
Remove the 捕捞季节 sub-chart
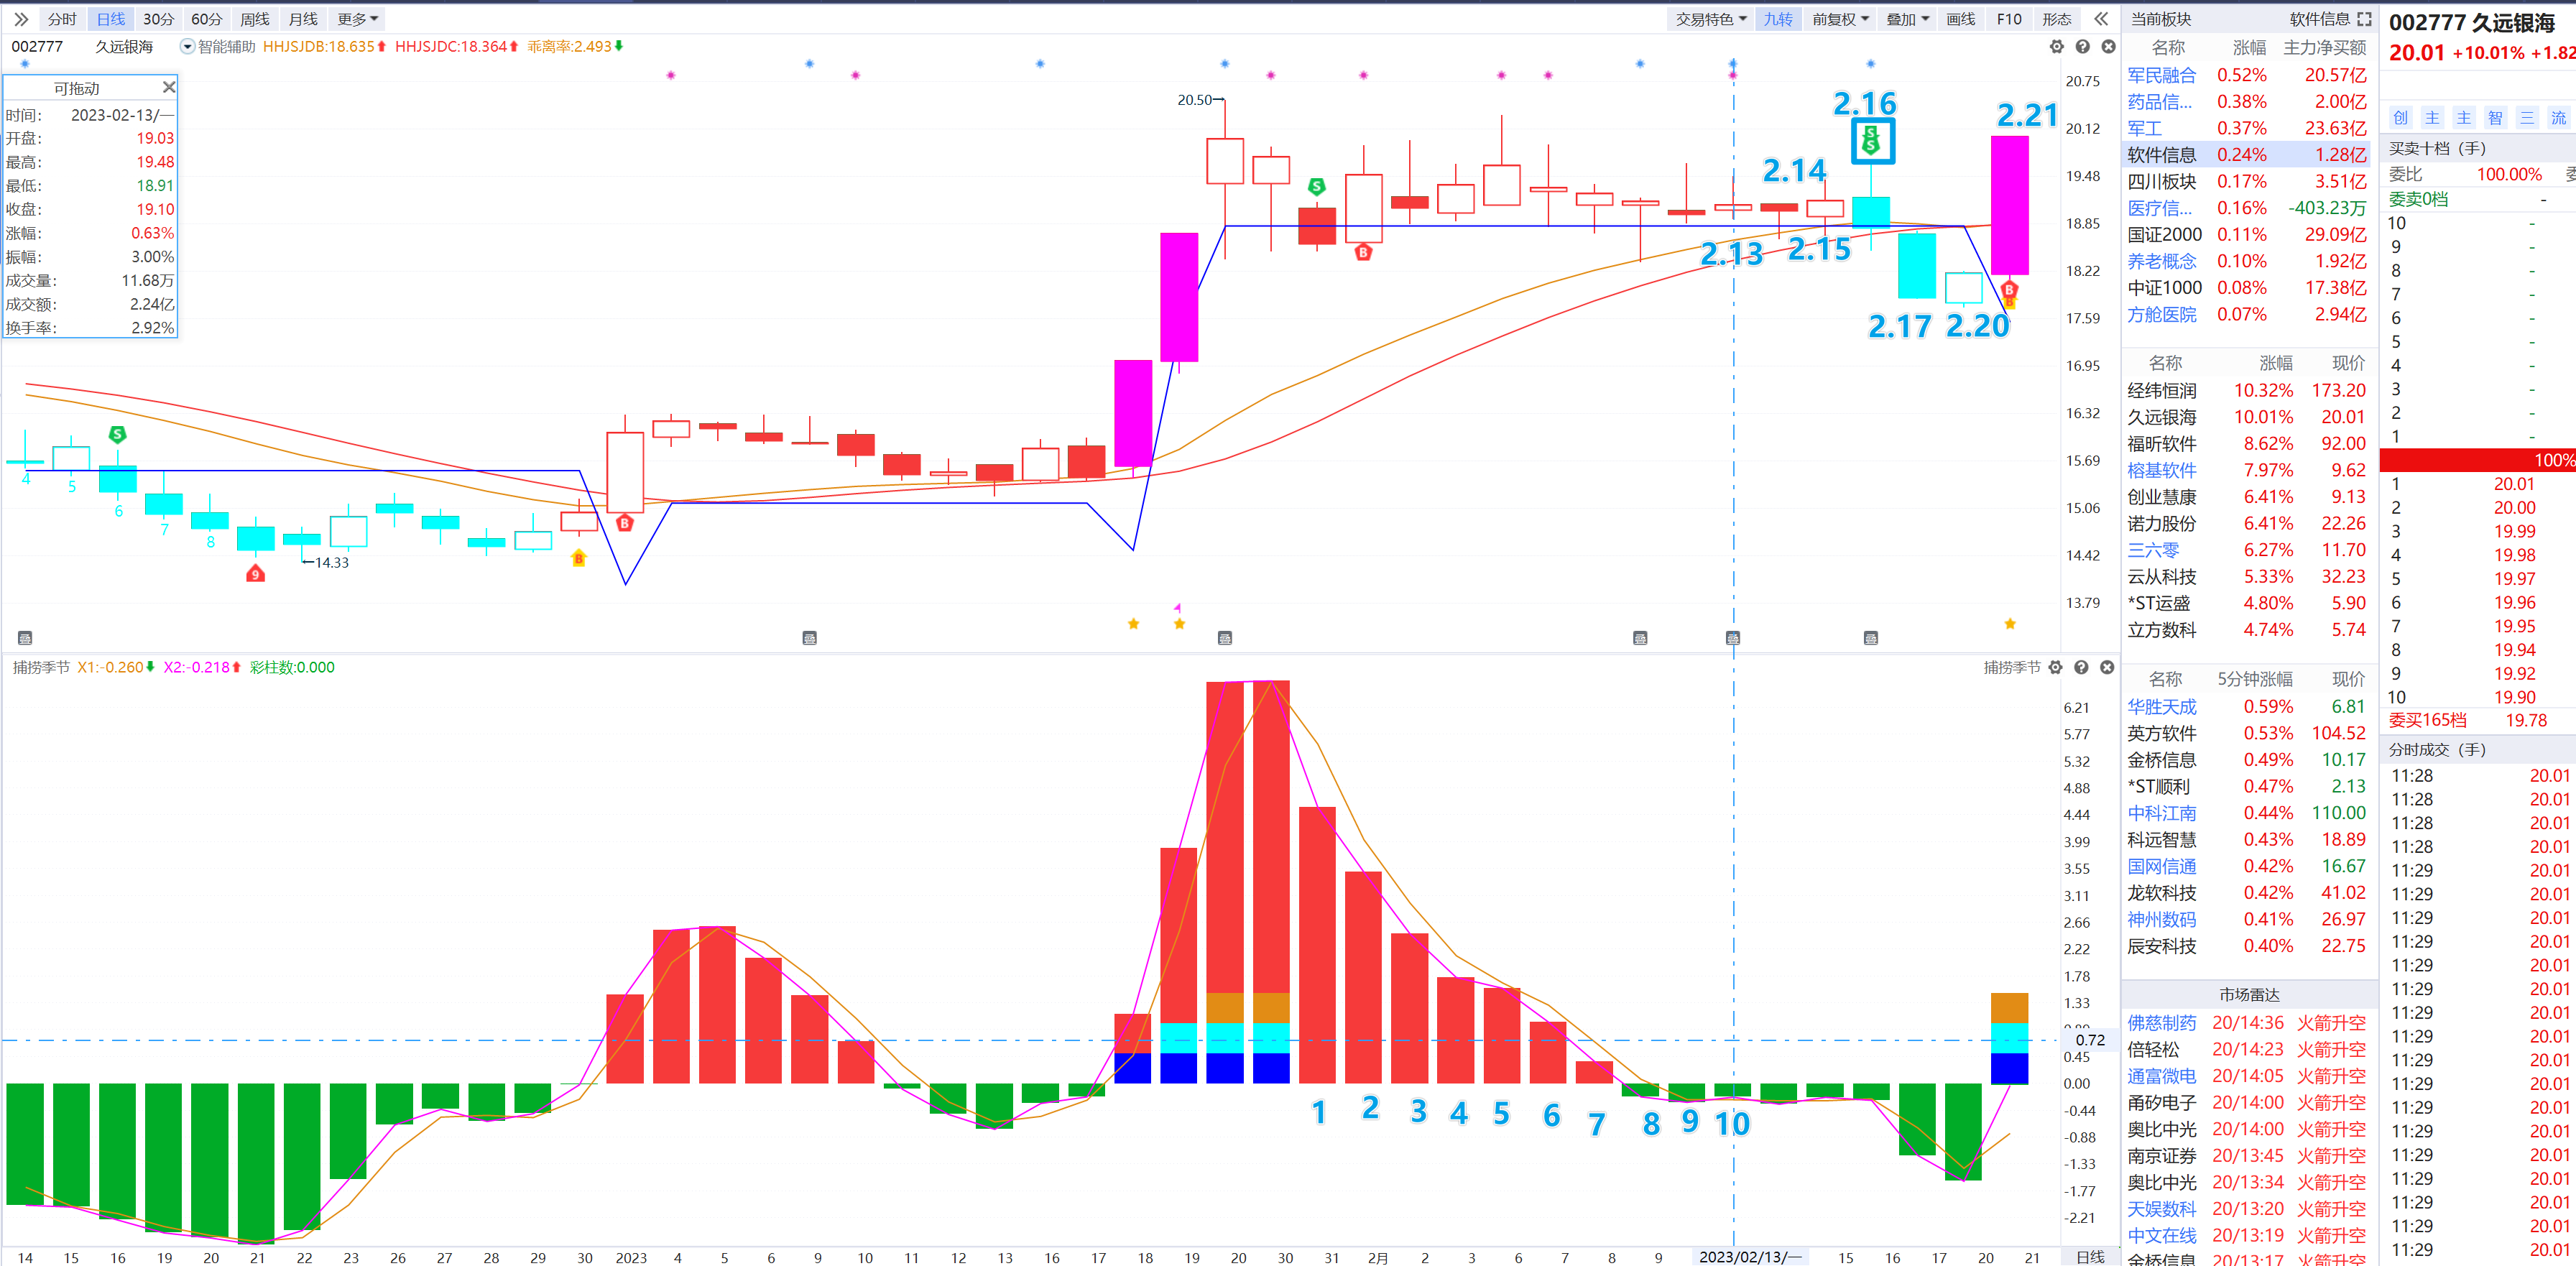coord(2107,667)
